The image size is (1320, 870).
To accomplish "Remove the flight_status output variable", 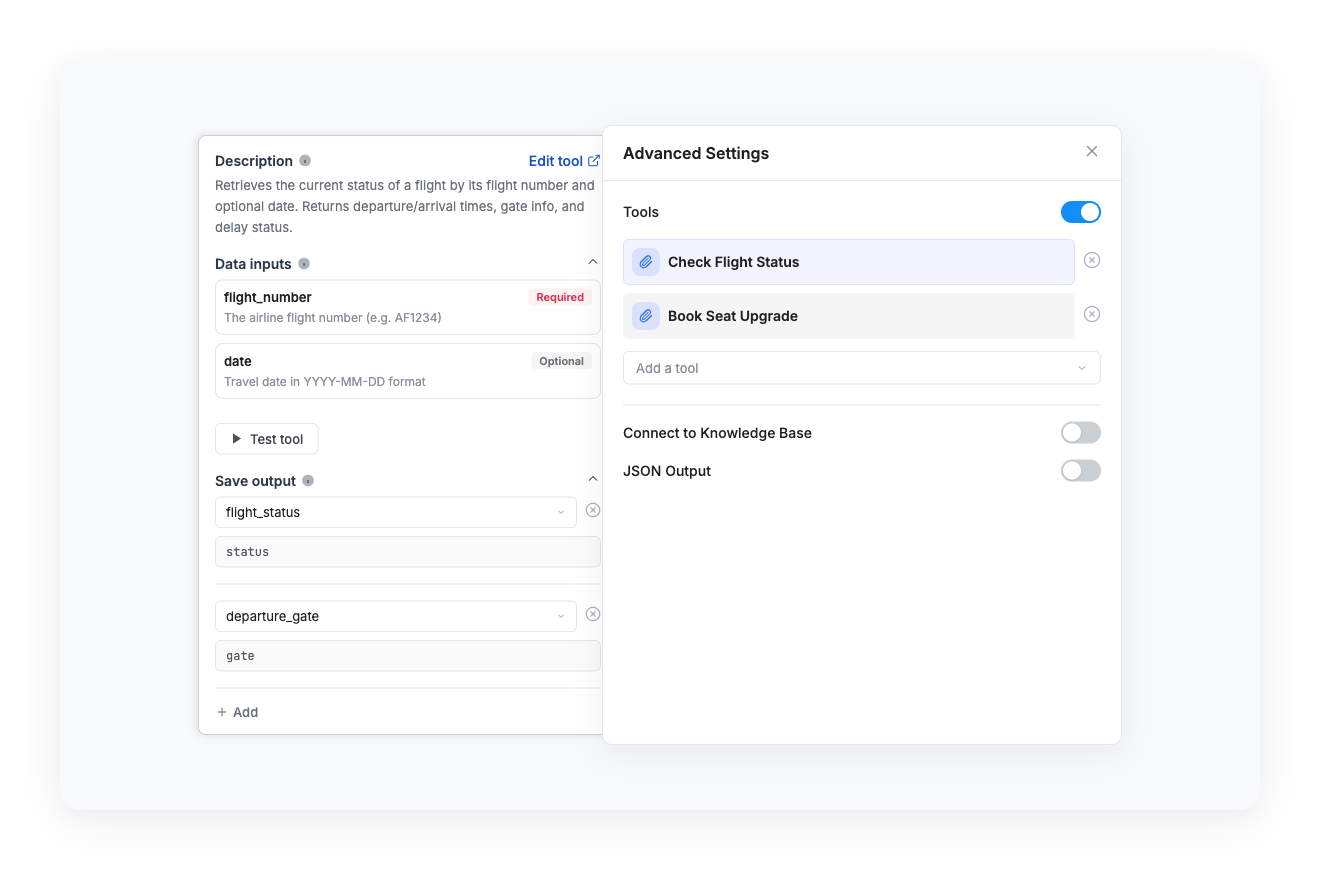I will click(x=593, y=510).
